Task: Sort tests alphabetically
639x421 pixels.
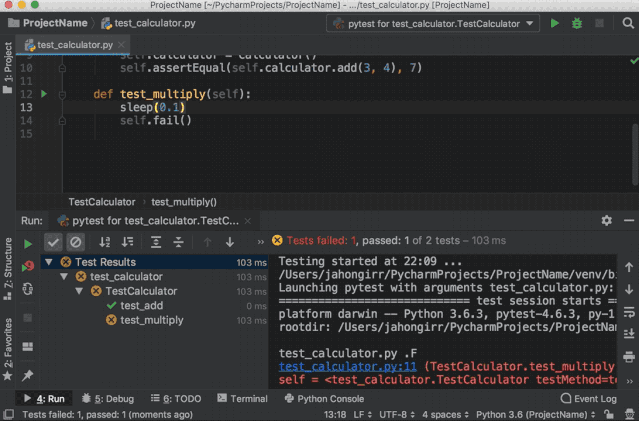Action: click(x=105, y=242)
